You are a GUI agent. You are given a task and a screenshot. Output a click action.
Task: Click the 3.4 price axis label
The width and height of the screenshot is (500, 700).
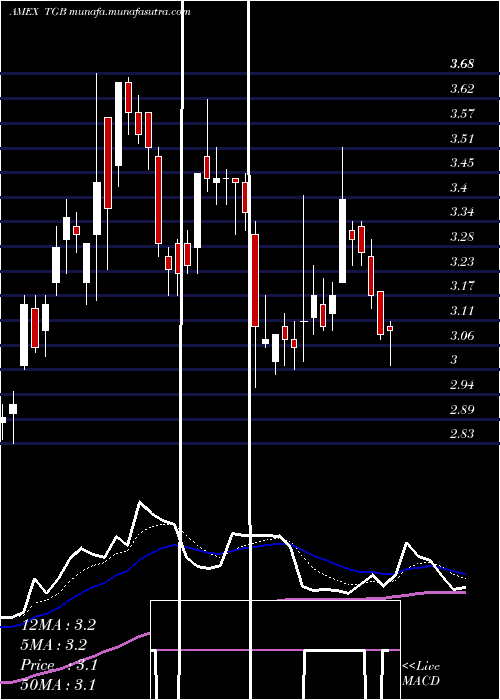tap(458, 188)
